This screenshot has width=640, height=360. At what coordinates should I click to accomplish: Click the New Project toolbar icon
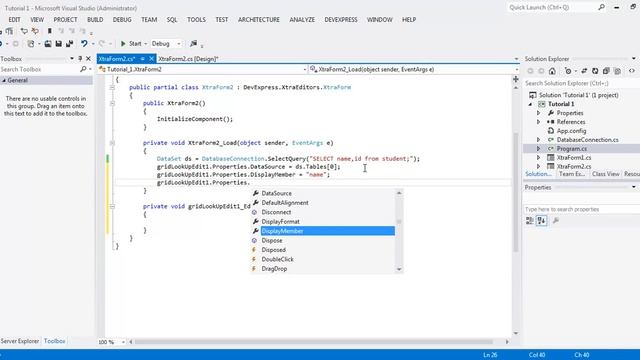point(31,44)
